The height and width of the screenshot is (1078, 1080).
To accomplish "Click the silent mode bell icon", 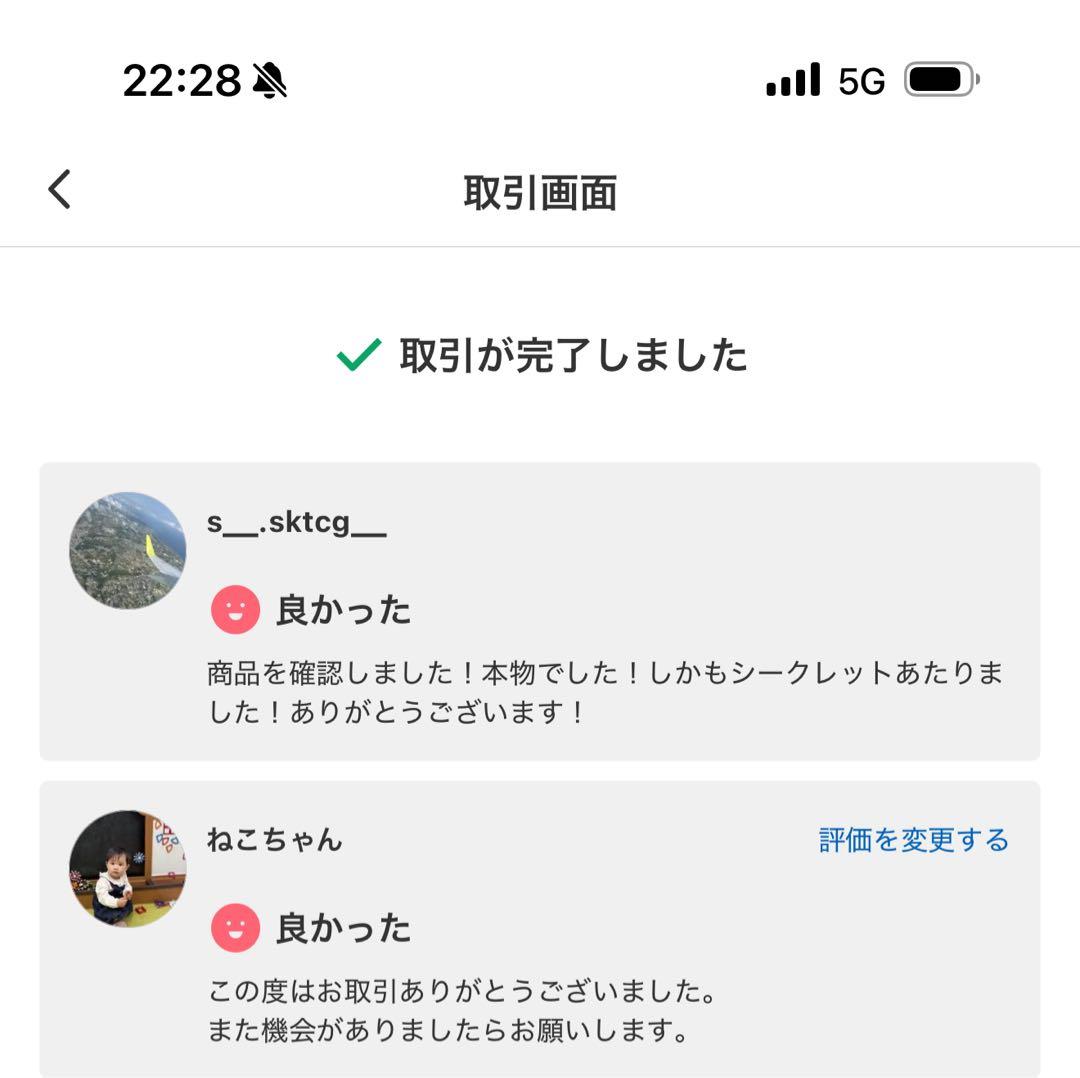I will [269, 80].
